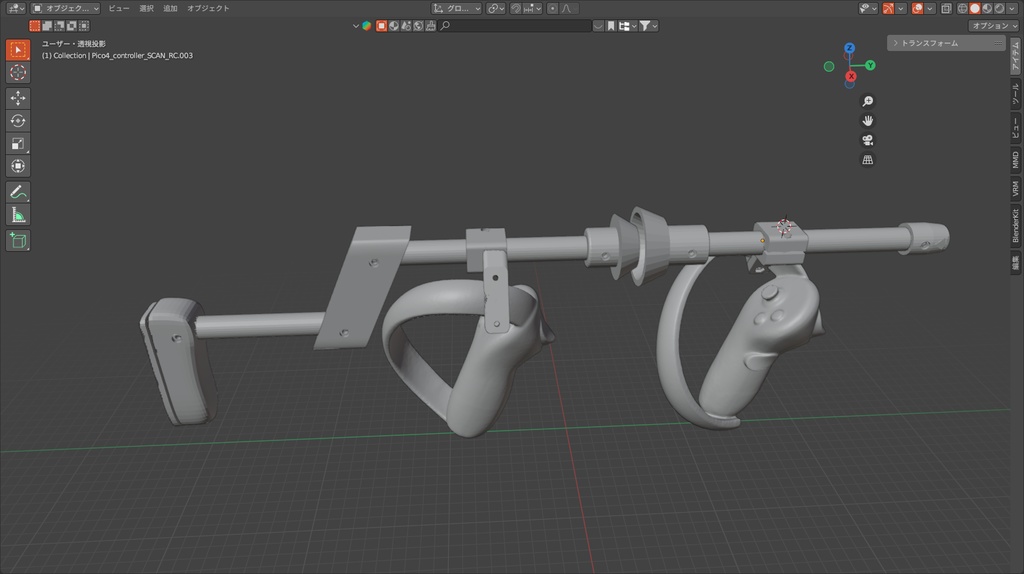The height and width of the screenshot is (574, 1024).
Task: Switch to rendered viewport shading
Action: tap(999, 8)
